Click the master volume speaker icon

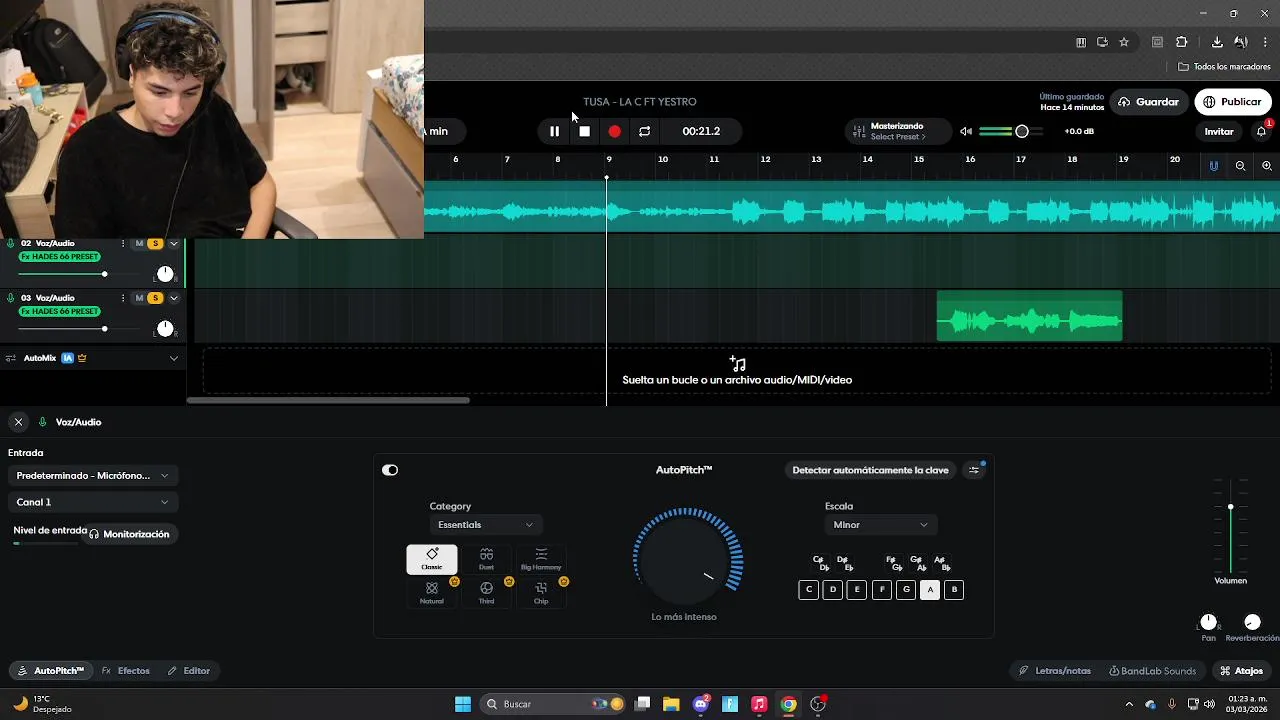point(966,131)
